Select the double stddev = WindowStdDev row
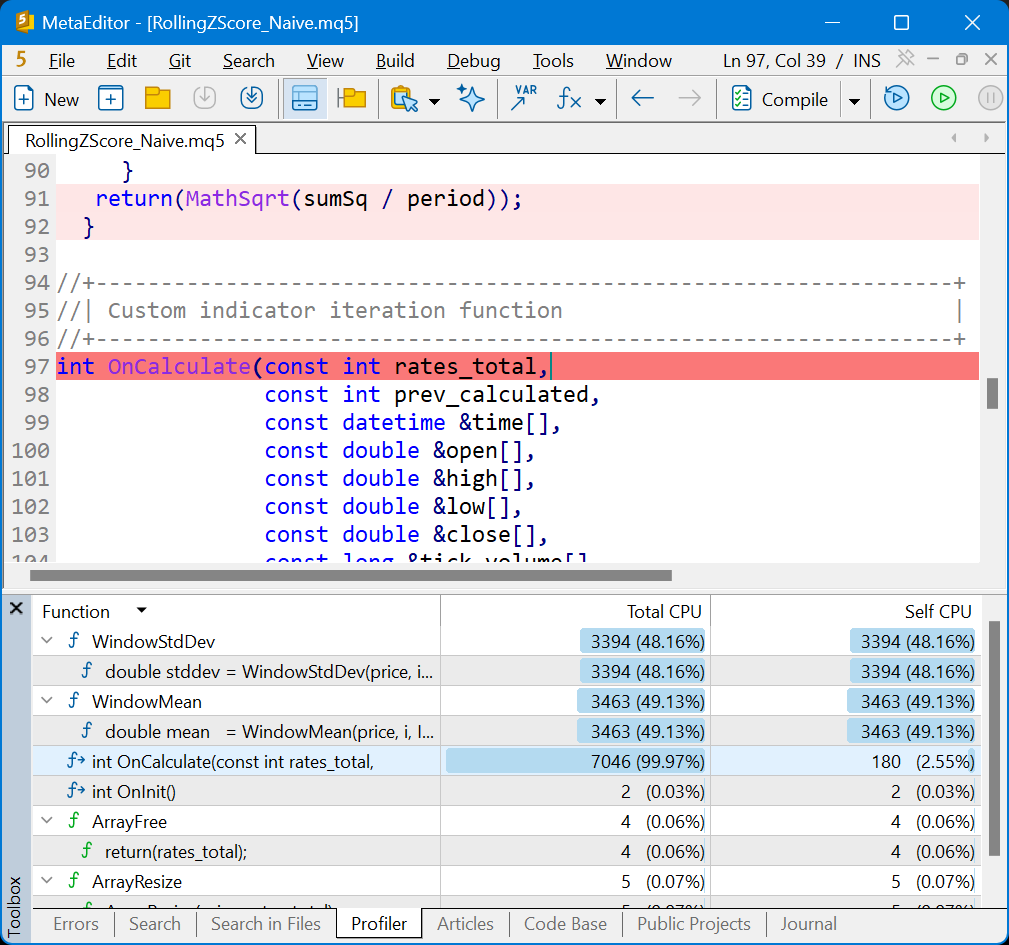This screenshot has width=1009, height=945. tap(506, 671)
